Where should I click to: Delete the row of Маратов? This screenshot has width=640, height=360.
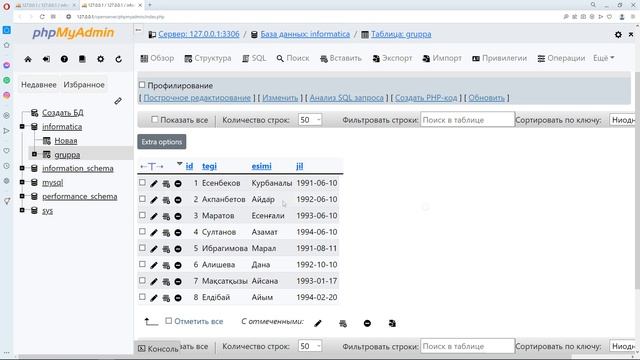pos(178,216)
